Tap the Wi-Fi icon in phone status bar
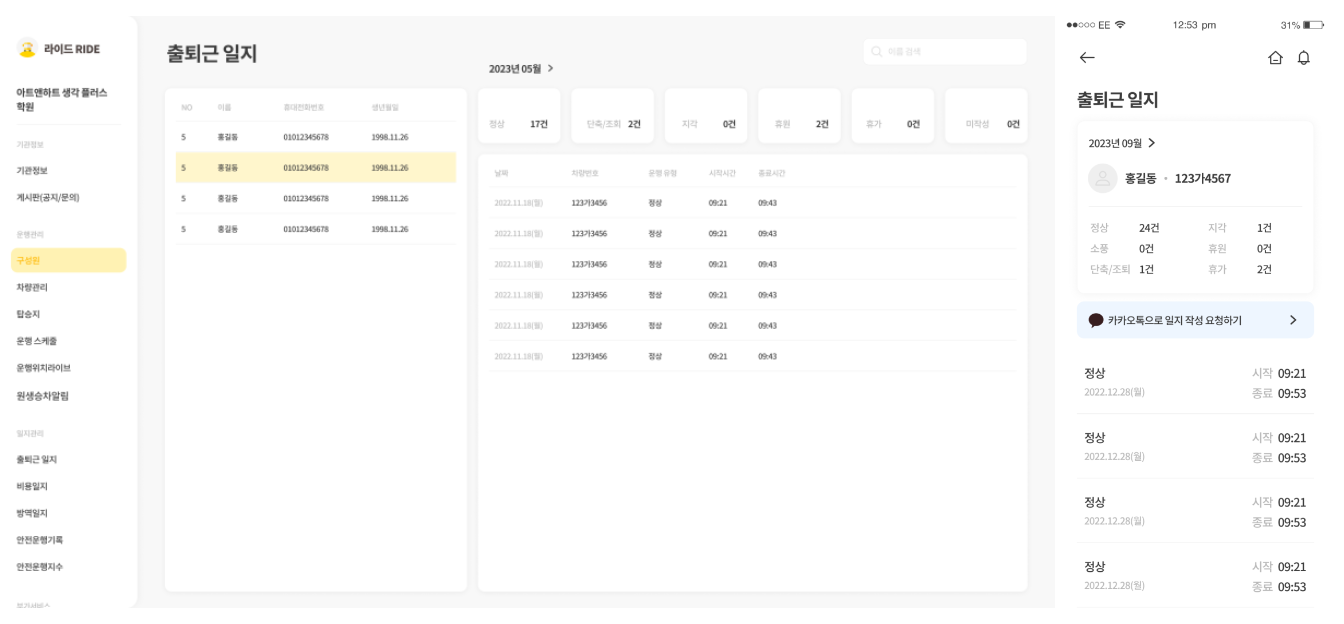This screenshot has width=1344, height=624. coord(1120,25)
